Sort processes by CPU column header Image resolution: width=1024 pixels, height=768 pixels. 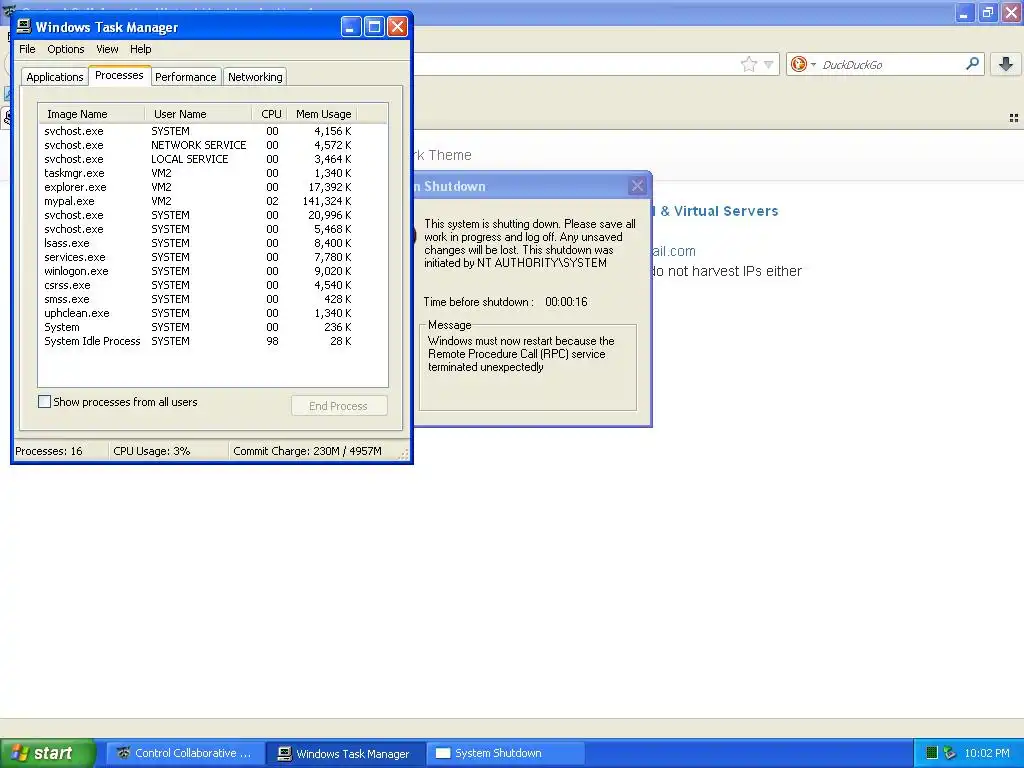270,114
